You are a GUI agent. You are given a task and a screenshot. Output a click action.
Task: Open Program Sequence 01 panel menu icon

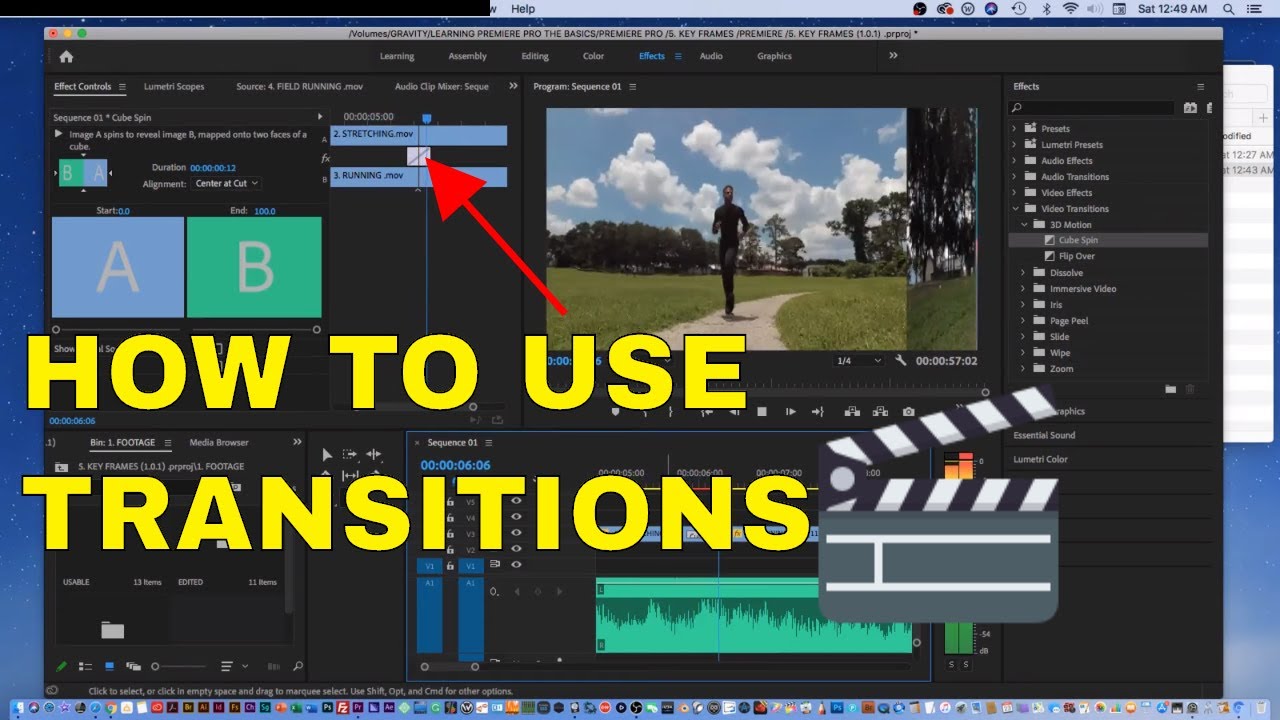tap(632, 87)
